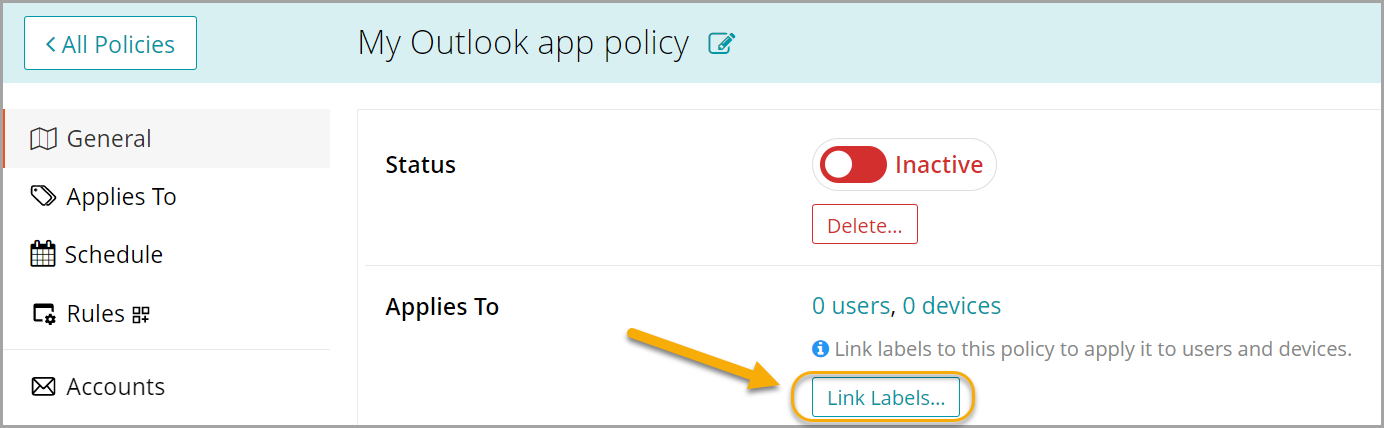Open the 0 users link
1384x428 pixels.
850,306
